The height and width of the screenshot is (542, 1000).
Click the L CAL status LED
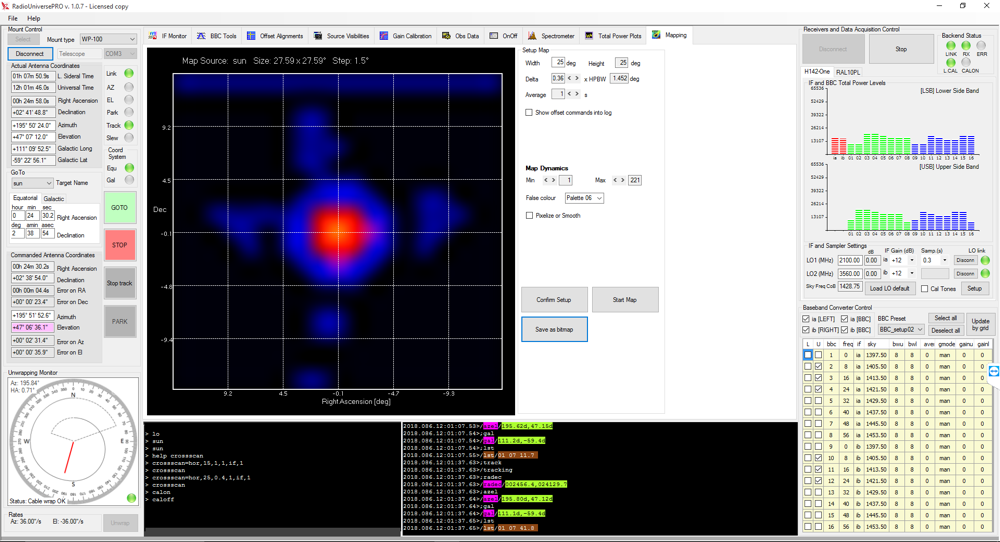pos(951,62)
